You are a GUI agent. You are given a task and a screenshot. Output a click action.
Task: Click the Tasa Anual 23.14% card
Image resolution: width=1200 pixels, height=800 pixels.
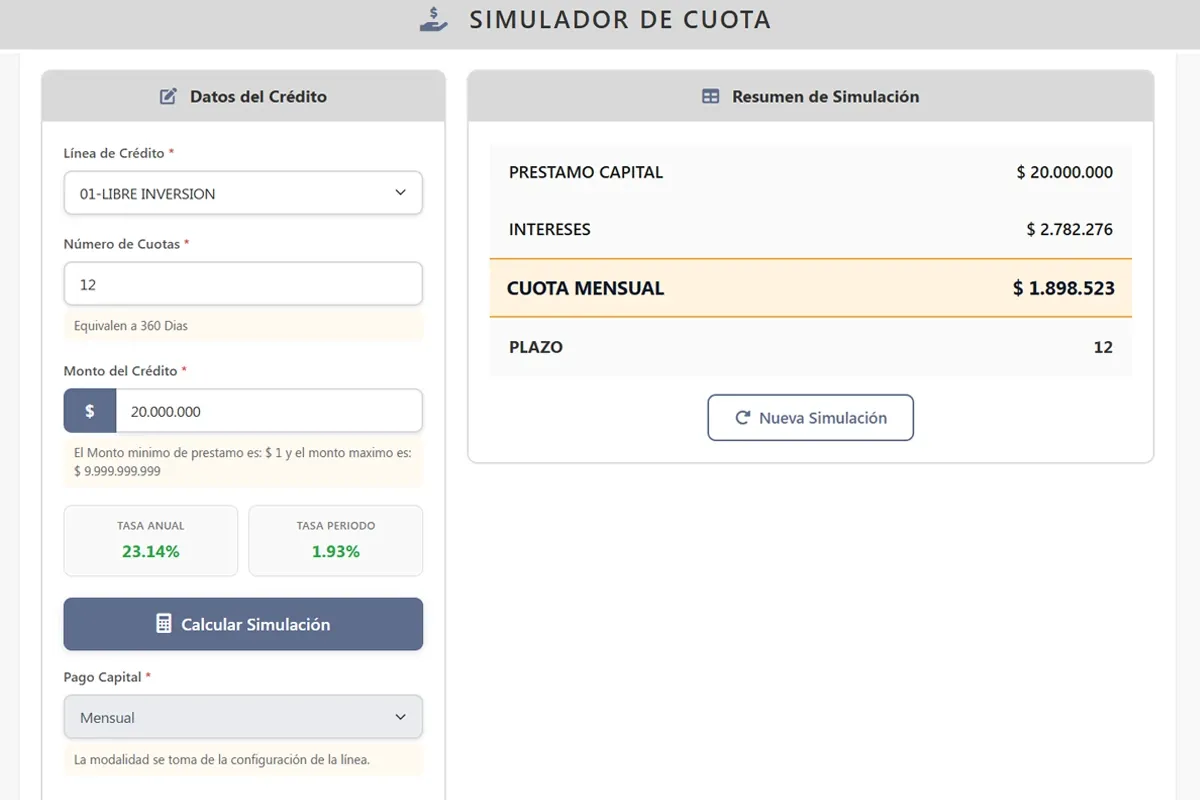[x=151, y=540]
